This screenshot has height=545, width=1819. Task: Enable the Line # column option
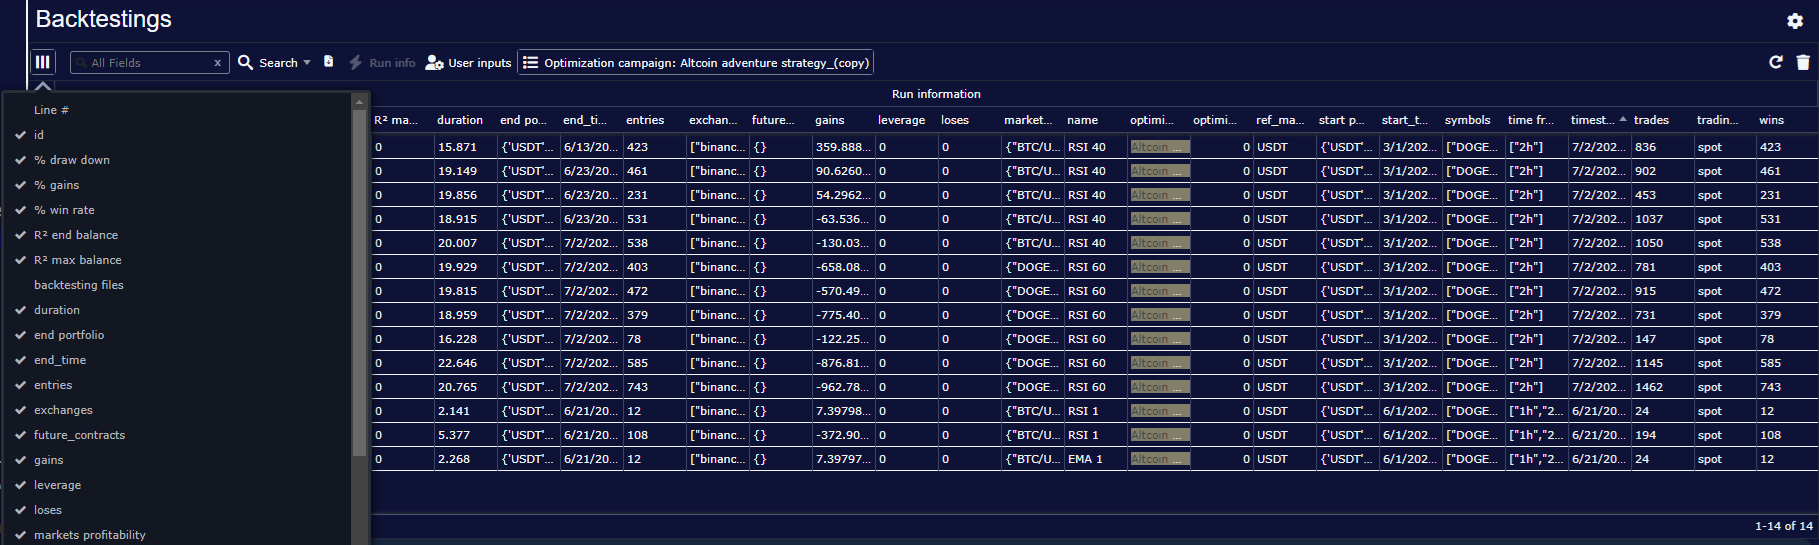51,110
